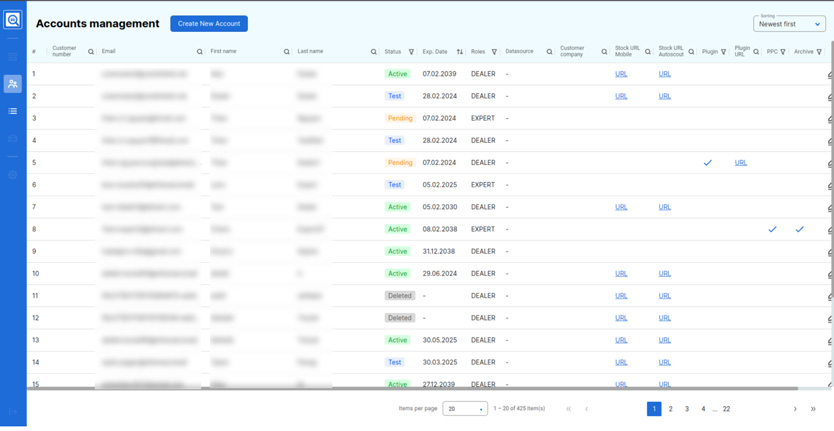Open the accounts icon in the sidebar
This screenshot has height=431, width=834.
pos(13,84)
